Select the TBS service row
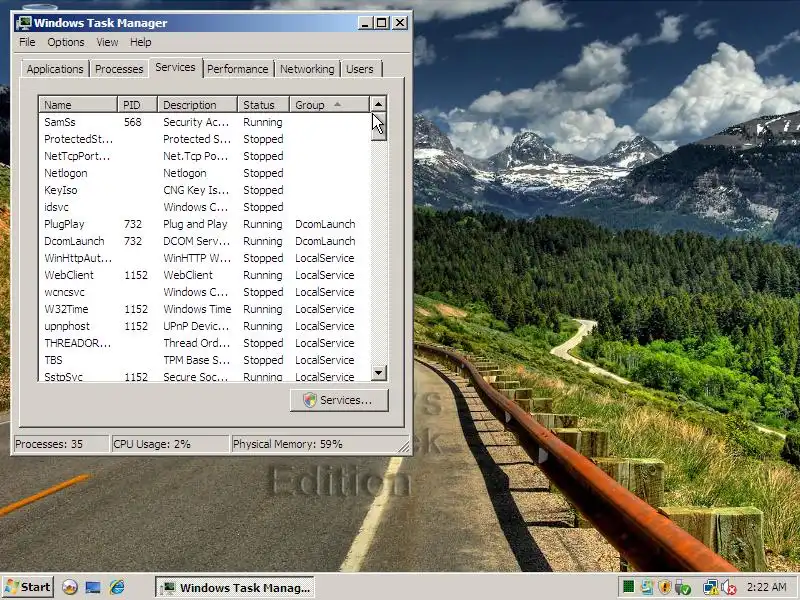 [x=204, y=360]
